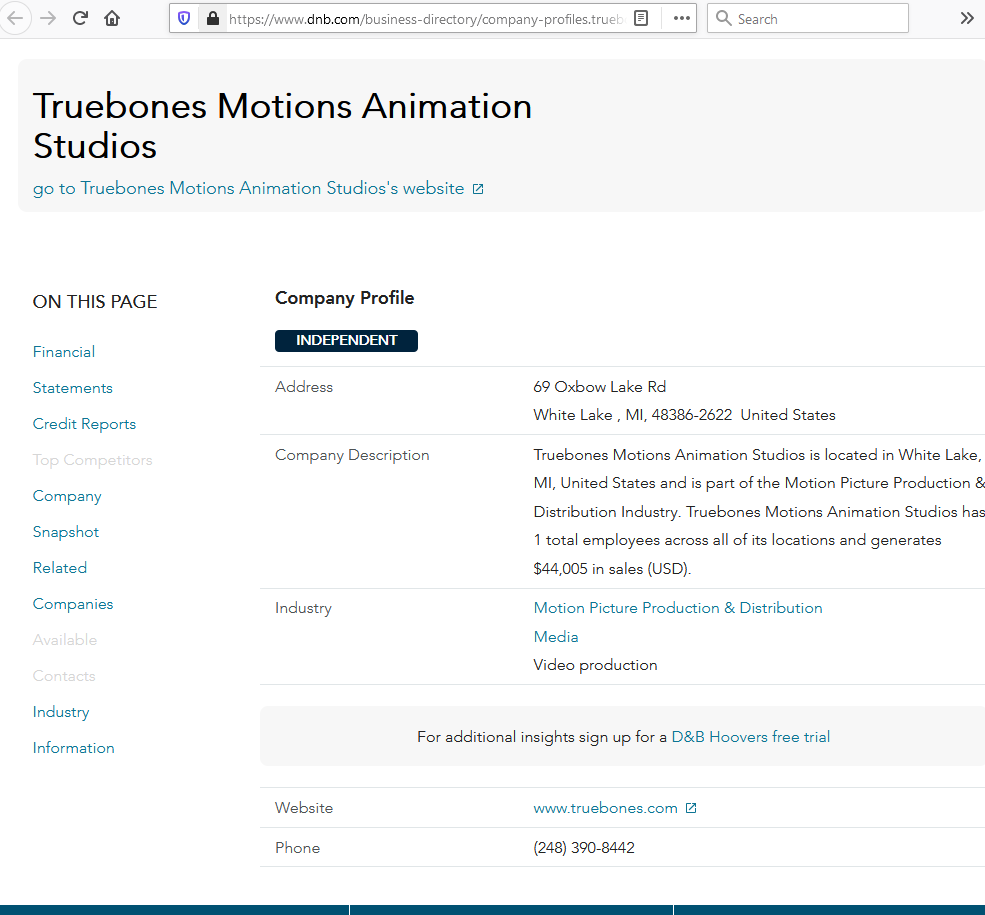Click the browser forward arrow button
Screen dimensions: 985x915
pos(48,18)
